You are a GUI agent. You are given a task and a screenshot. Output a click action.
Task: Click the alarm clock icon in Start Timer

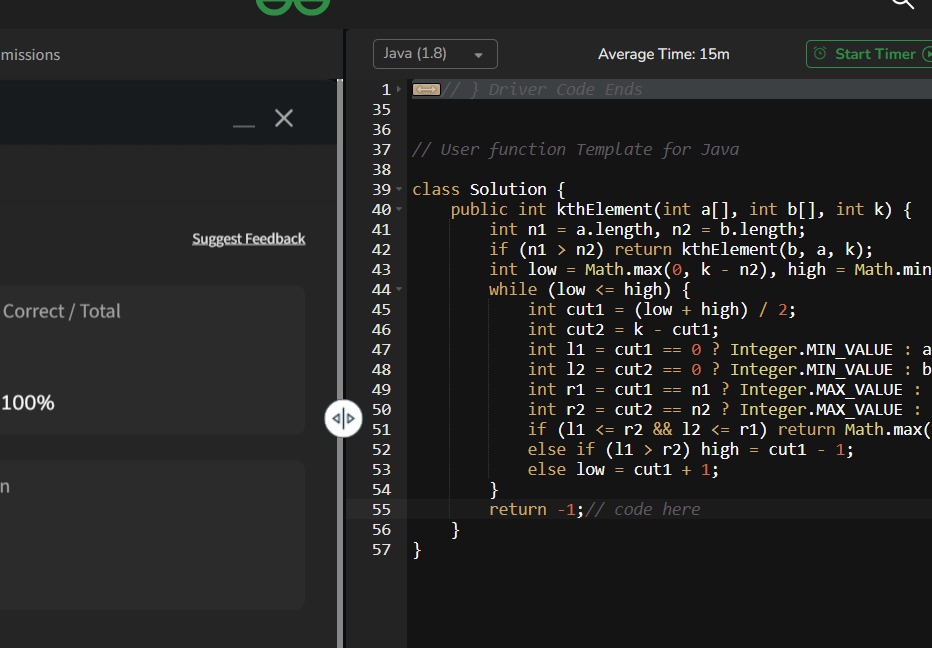[820, 54]
